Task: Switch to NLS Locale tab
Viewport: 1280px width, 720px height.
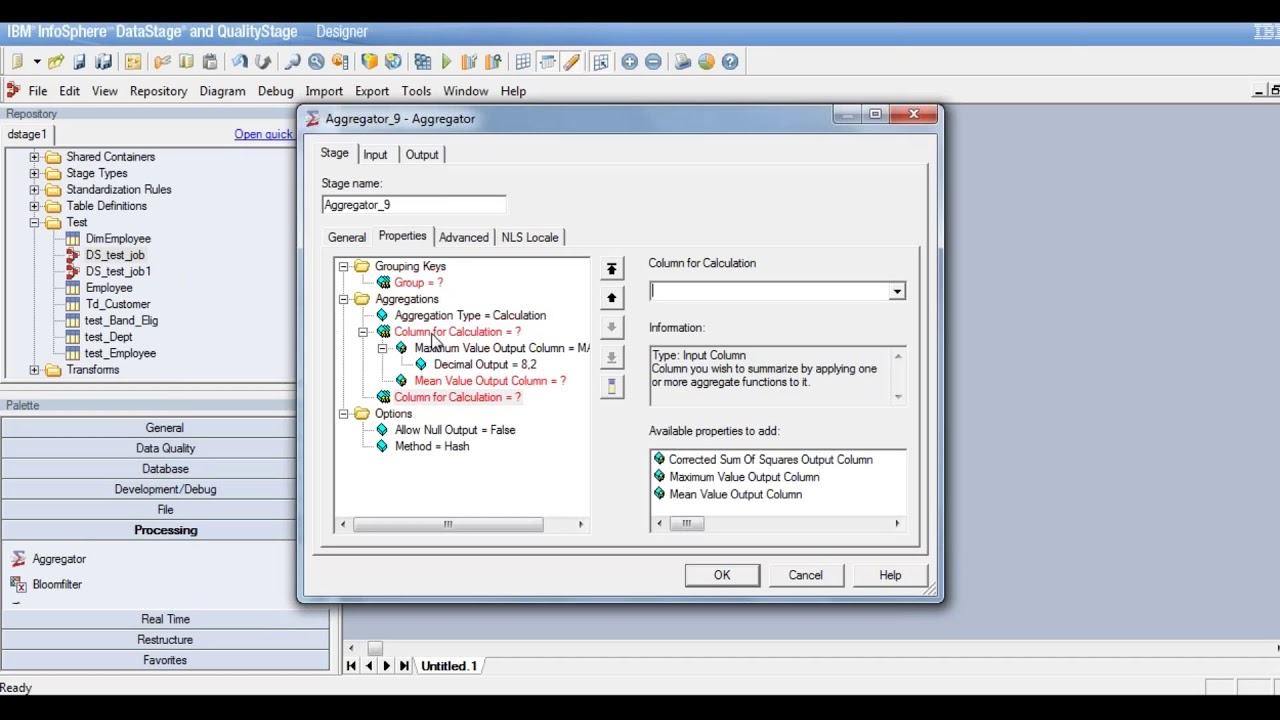Action: coord(530,238)
